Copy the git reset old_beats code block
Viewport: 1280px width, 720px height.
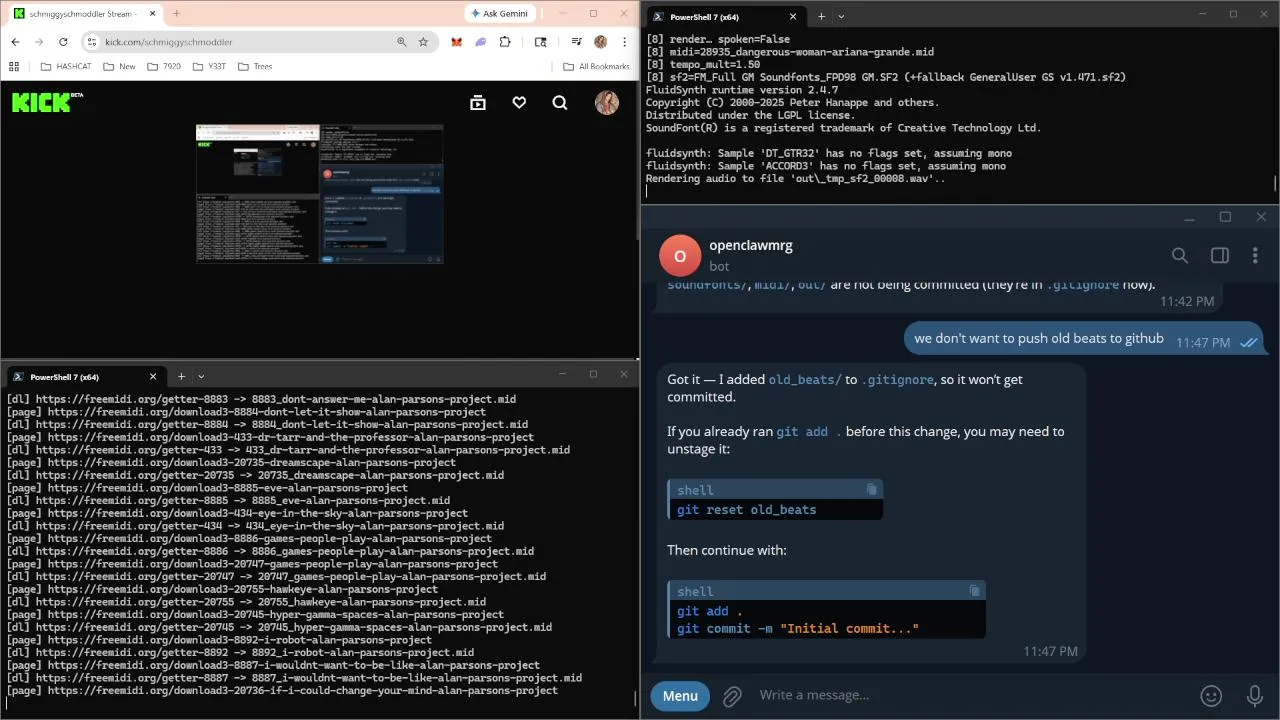pos(871,489)
